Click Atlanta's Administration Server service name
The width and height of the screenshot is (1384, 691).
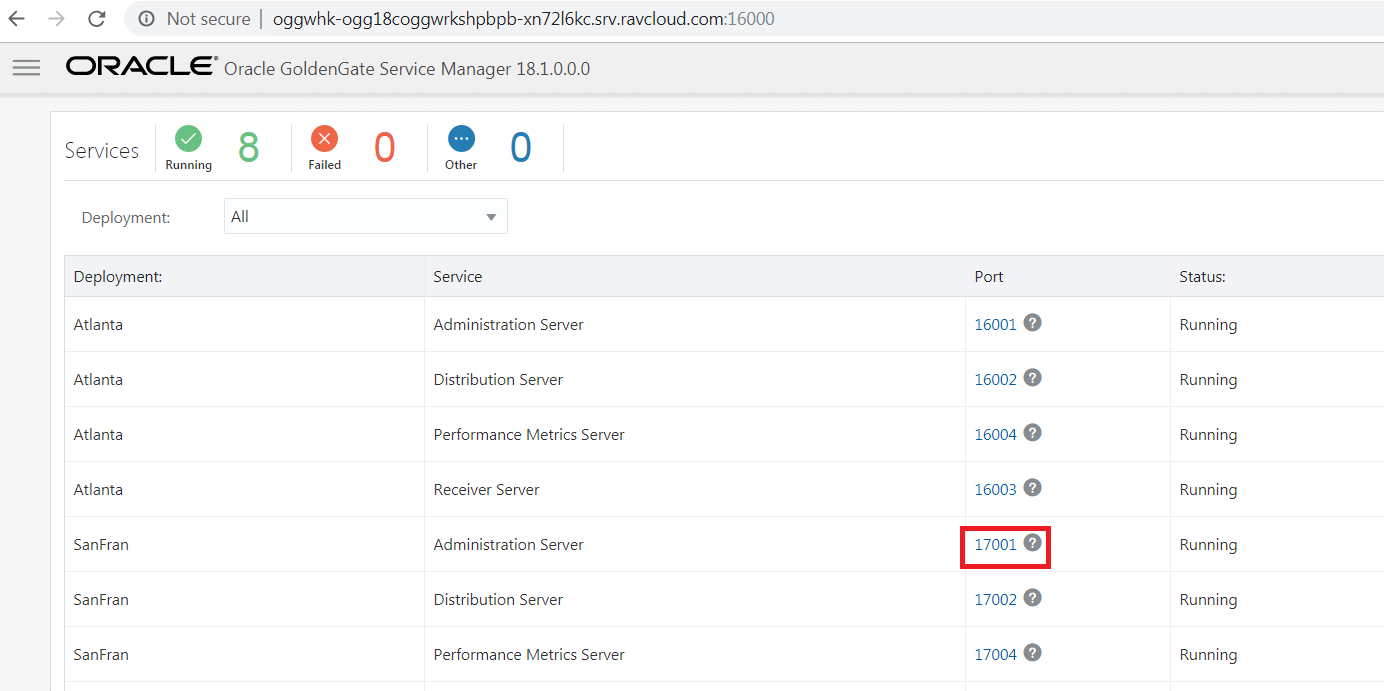point(509,325)
